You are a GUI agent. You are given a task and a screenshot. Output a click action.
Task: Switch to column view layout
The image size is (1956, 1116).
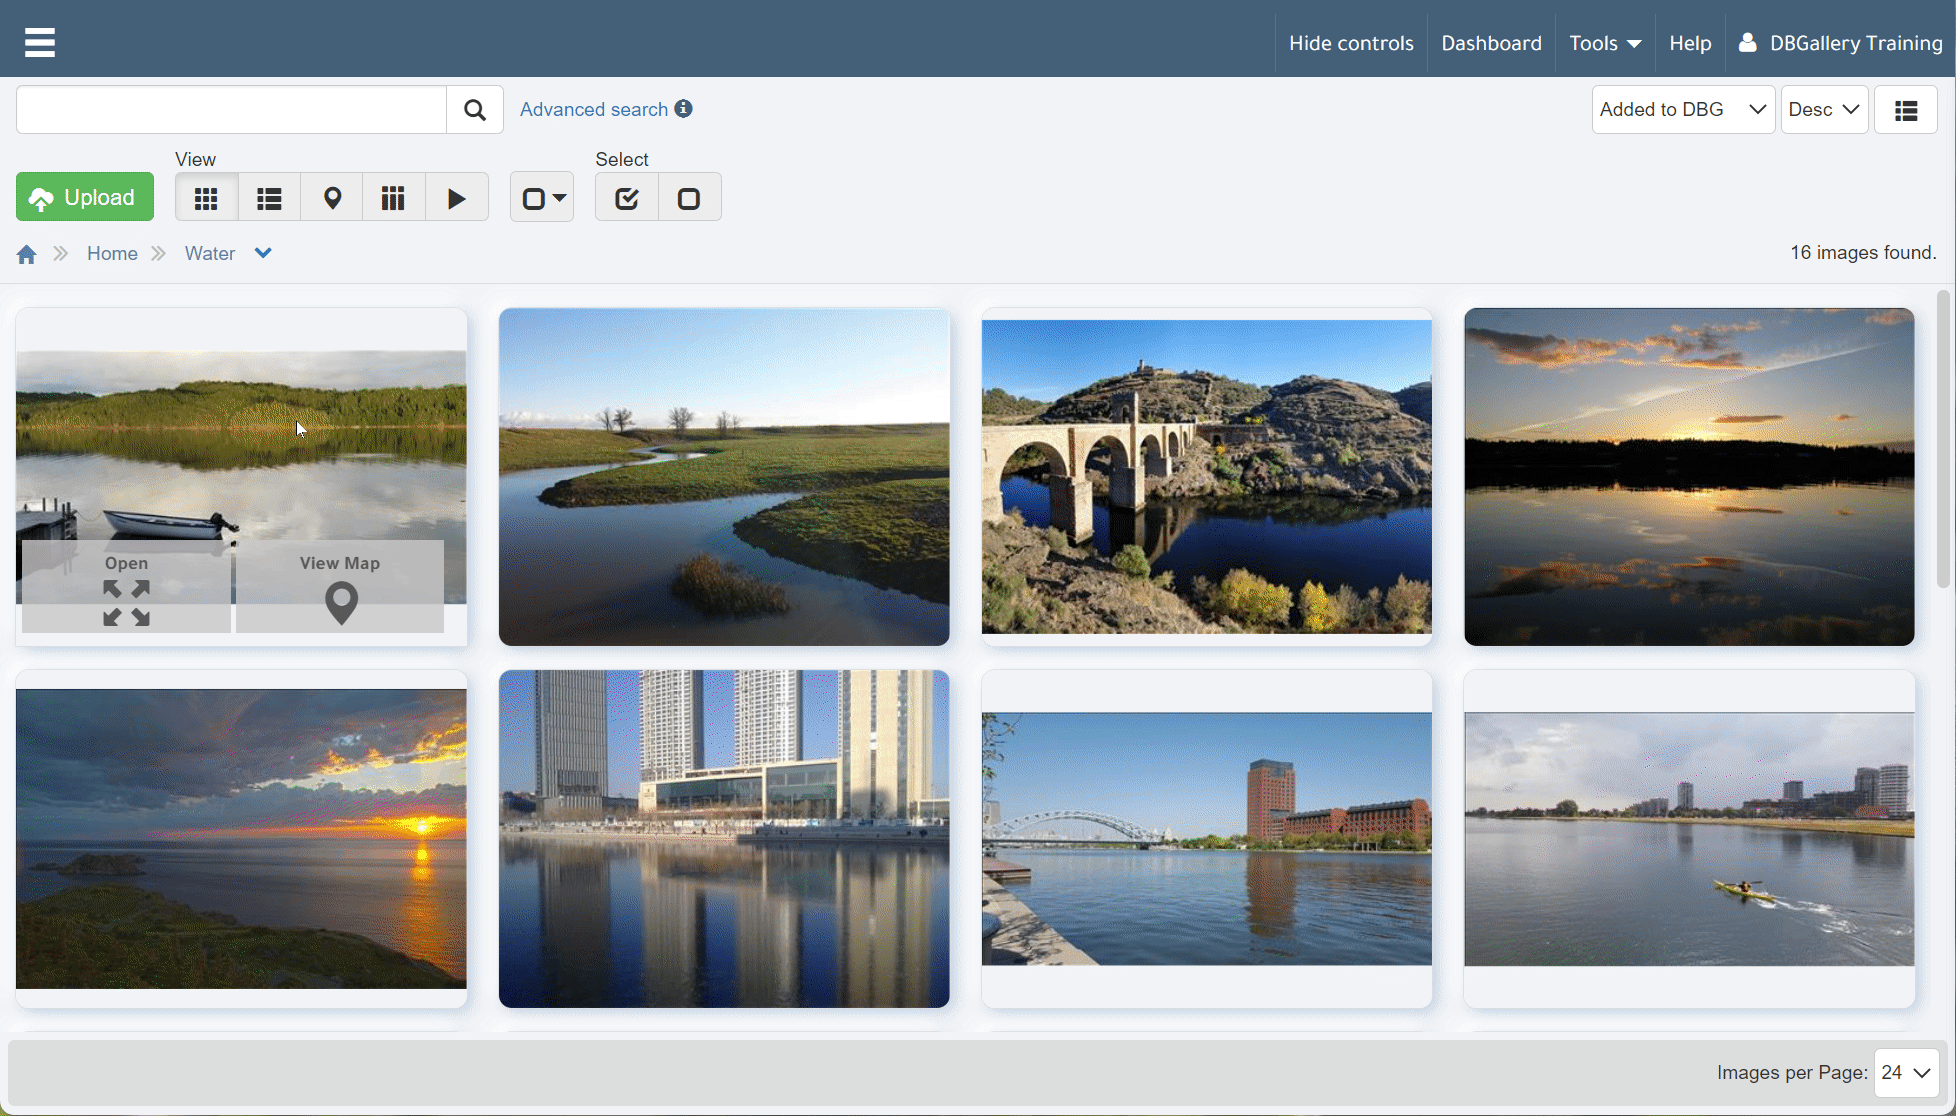coord(394,197)
